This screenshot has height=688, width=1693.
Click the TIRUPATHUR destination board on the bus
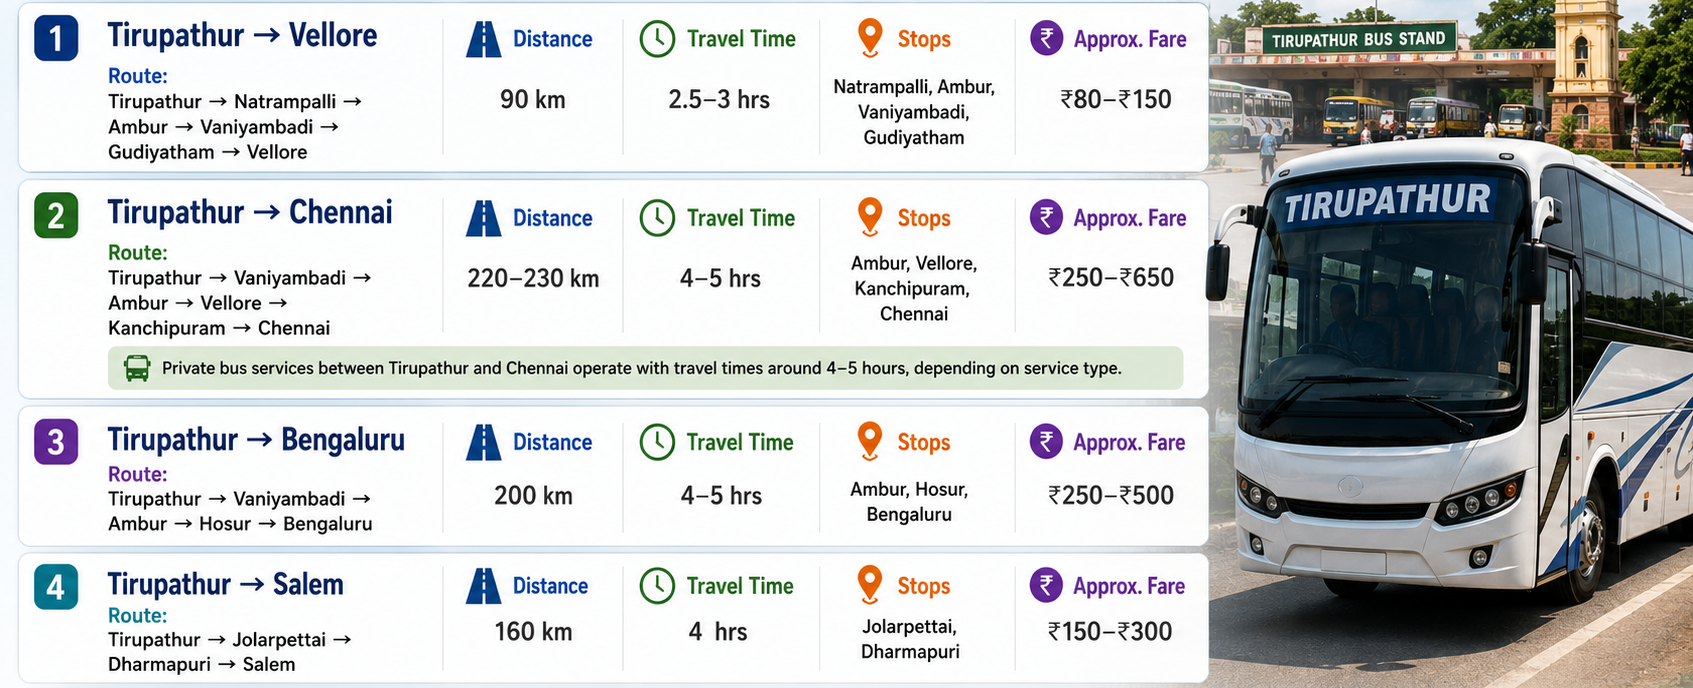click(x=1387, y=203)
